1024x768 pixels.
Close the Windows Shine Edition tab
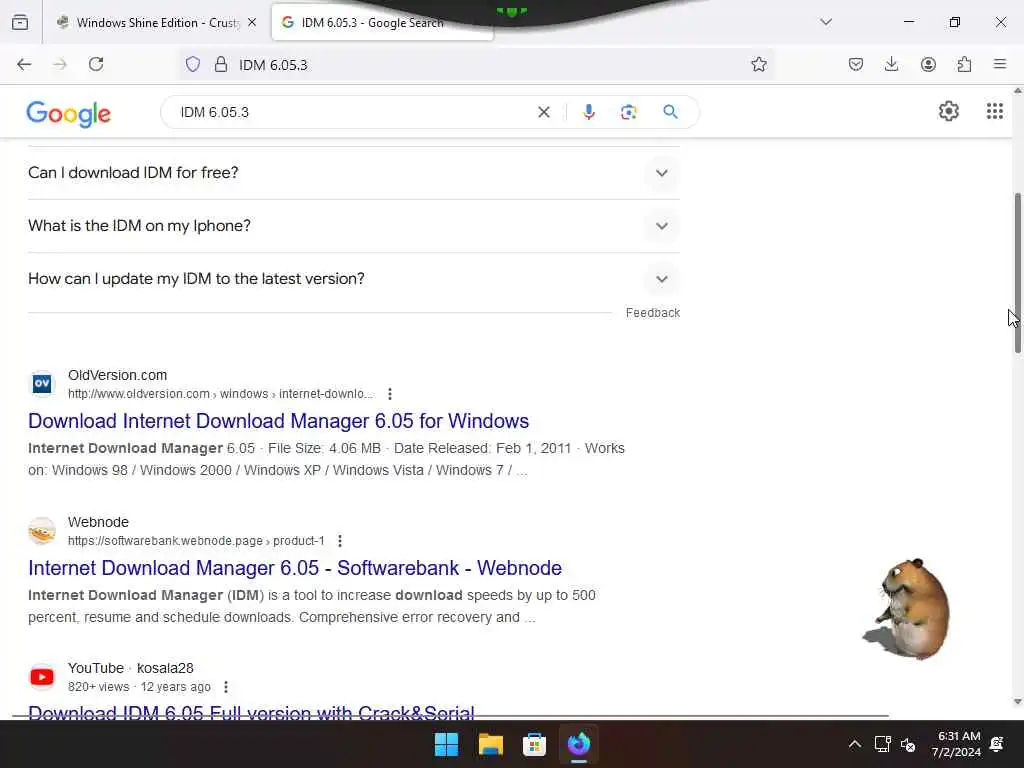pos(252,22)
